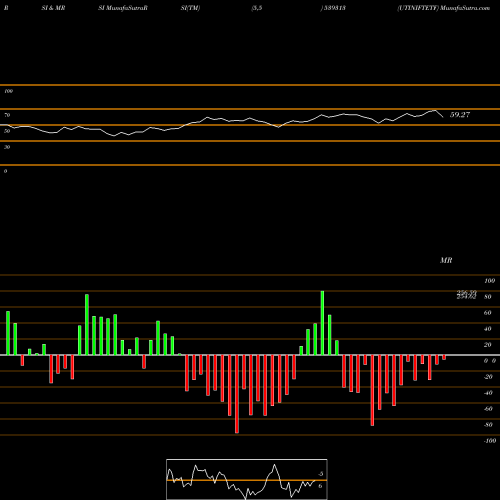Click the RSI axis label 50
The width and height of the screenshot is (500, 500).
pyautogui.click(x=7, y=131)
